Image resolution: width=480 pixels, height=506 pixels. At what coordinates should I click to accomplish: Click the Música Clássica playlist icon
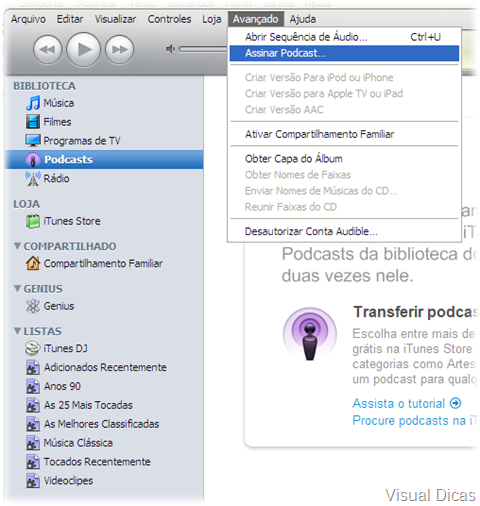[x=33, y=443]
